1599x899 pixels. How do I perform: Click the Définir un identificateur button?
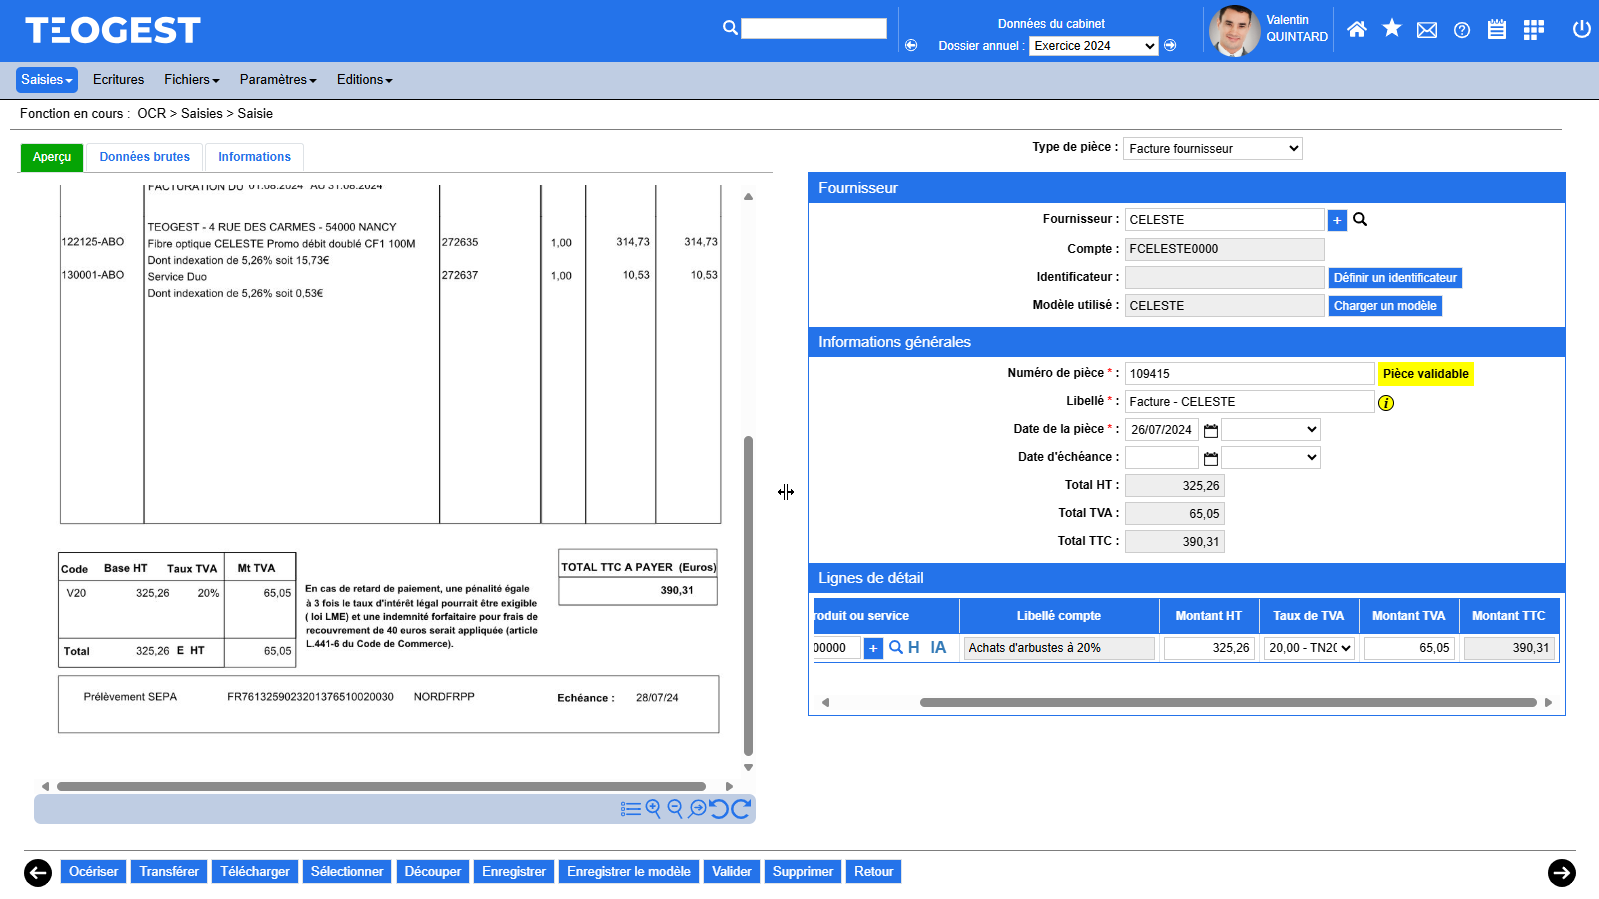tap(1395, 278)
